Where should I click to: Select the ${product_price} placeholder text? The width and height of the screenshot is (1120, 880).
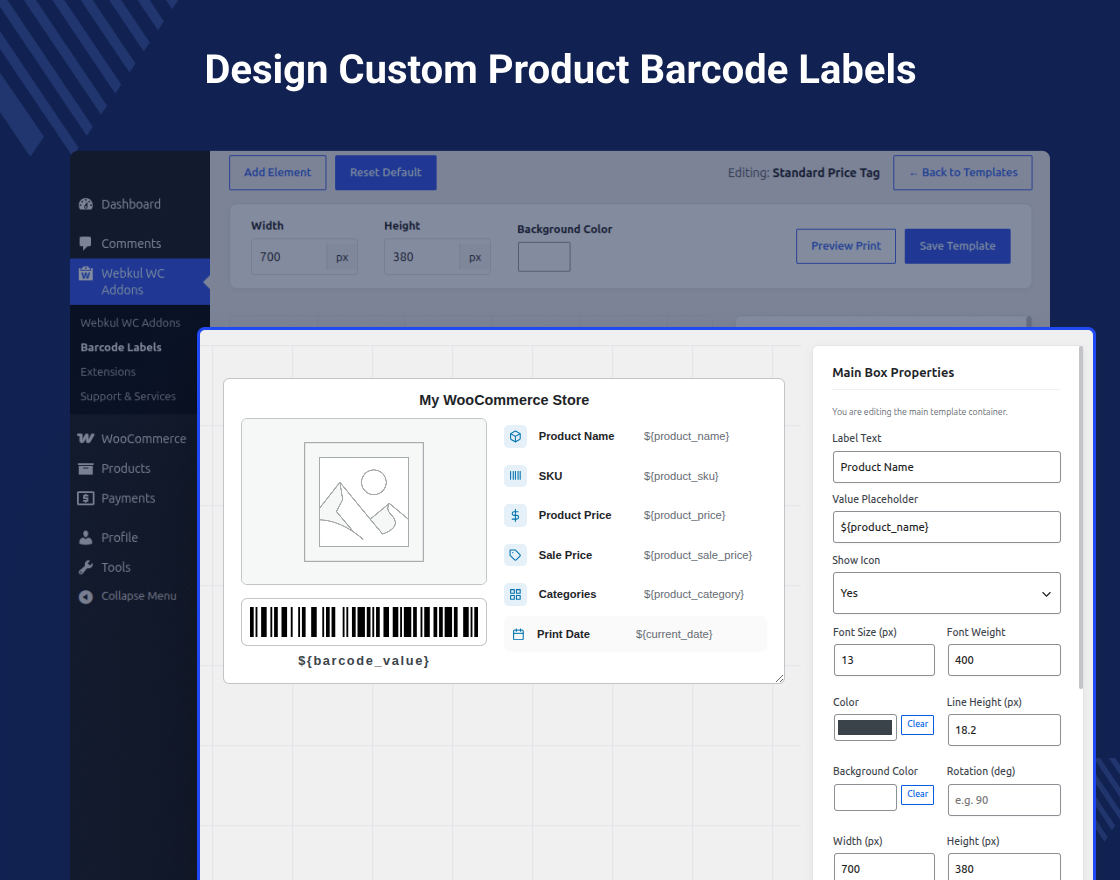pyautogui.click(x=684, y=516)
